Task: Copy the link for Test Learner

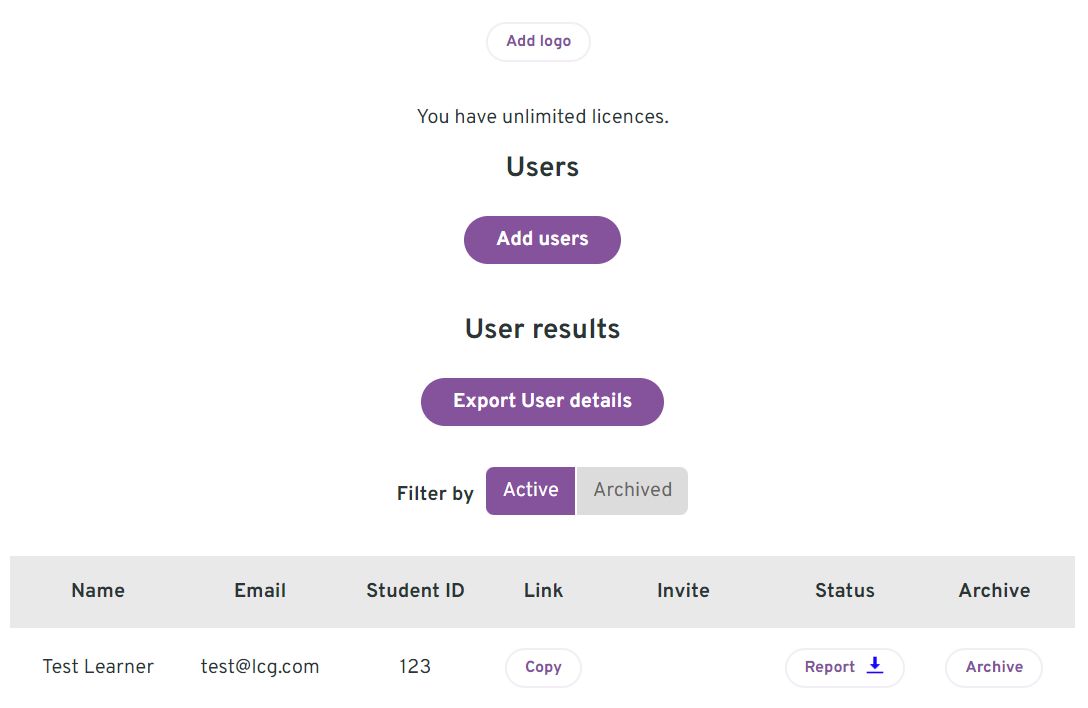Action: click(543, 667)
